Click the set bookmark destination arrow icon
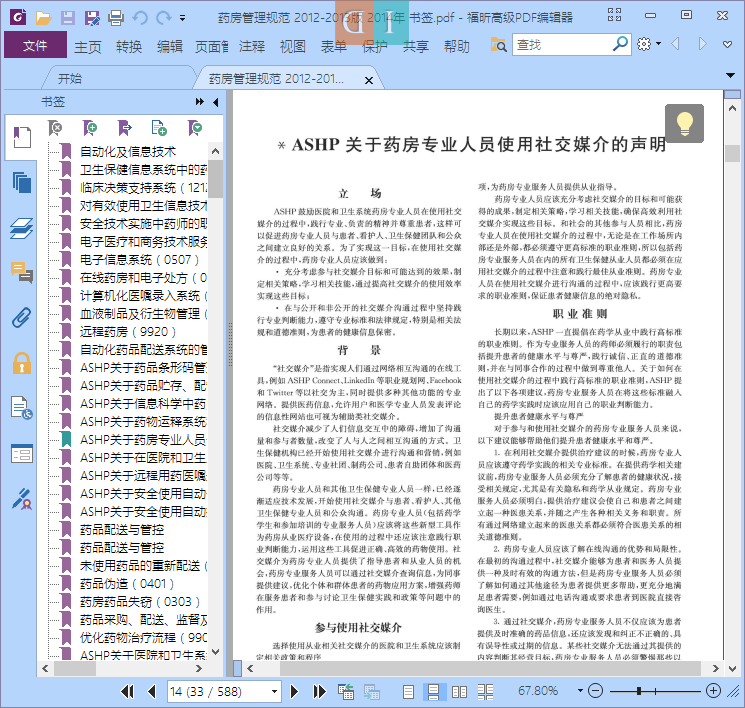 (x=124, y=128)
